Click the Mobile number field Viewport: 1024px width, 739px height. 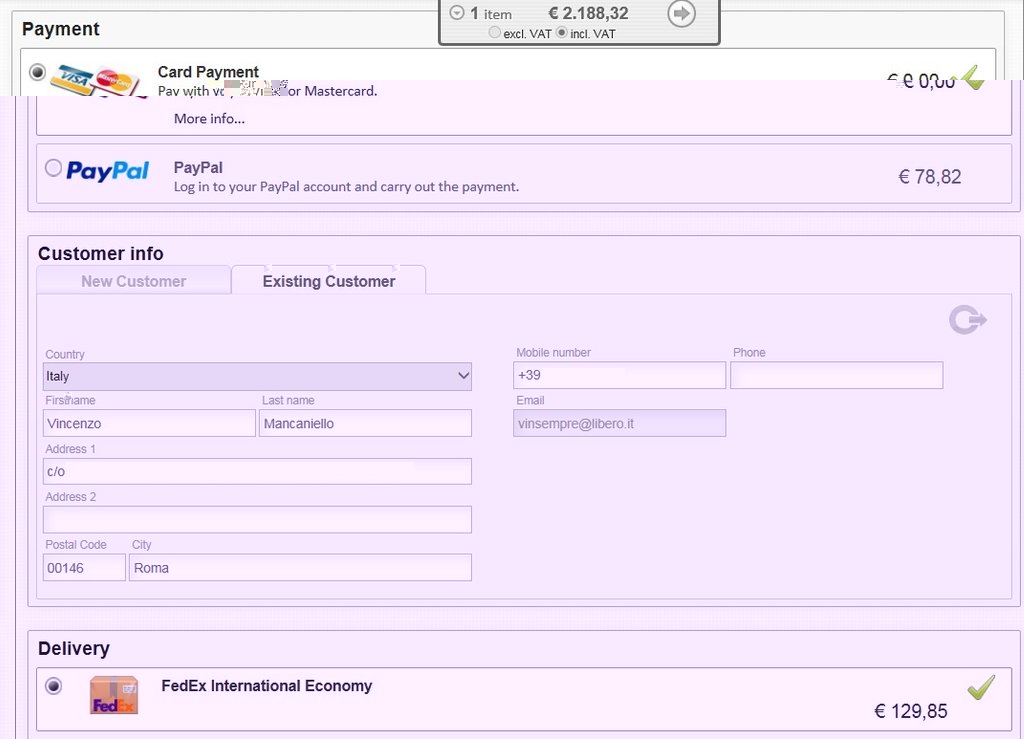[x=620, y=375]
